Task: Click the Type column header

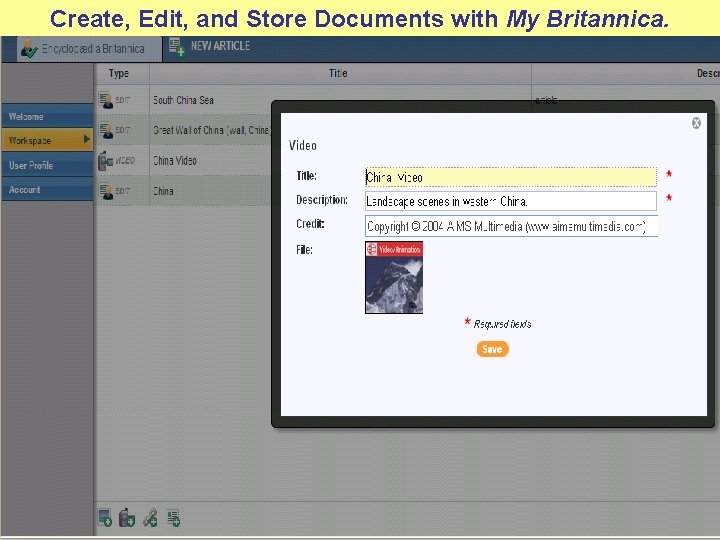Action: pyautogui.click(x=118, y=73)
